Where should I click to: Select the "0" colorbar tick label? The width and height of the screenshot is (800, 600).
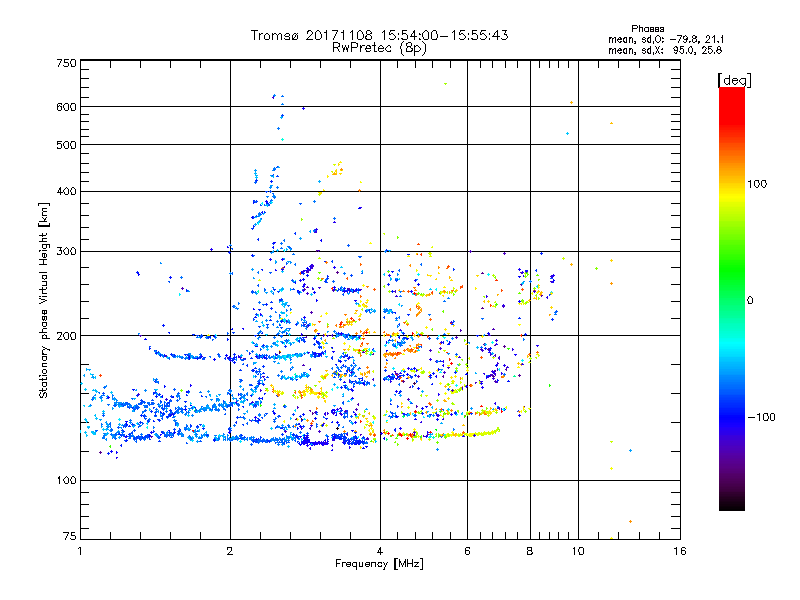pyautogui.click(x=750, y=301)
